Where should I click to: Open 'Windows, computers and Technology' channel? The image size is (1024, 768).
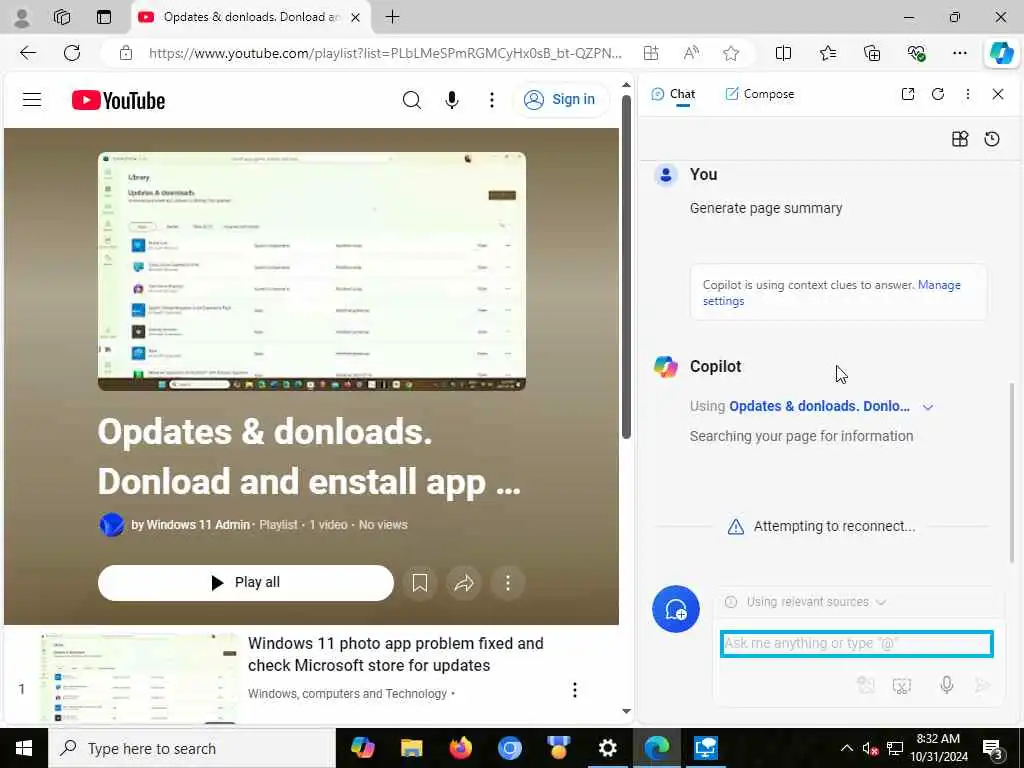tap(347, 694)
